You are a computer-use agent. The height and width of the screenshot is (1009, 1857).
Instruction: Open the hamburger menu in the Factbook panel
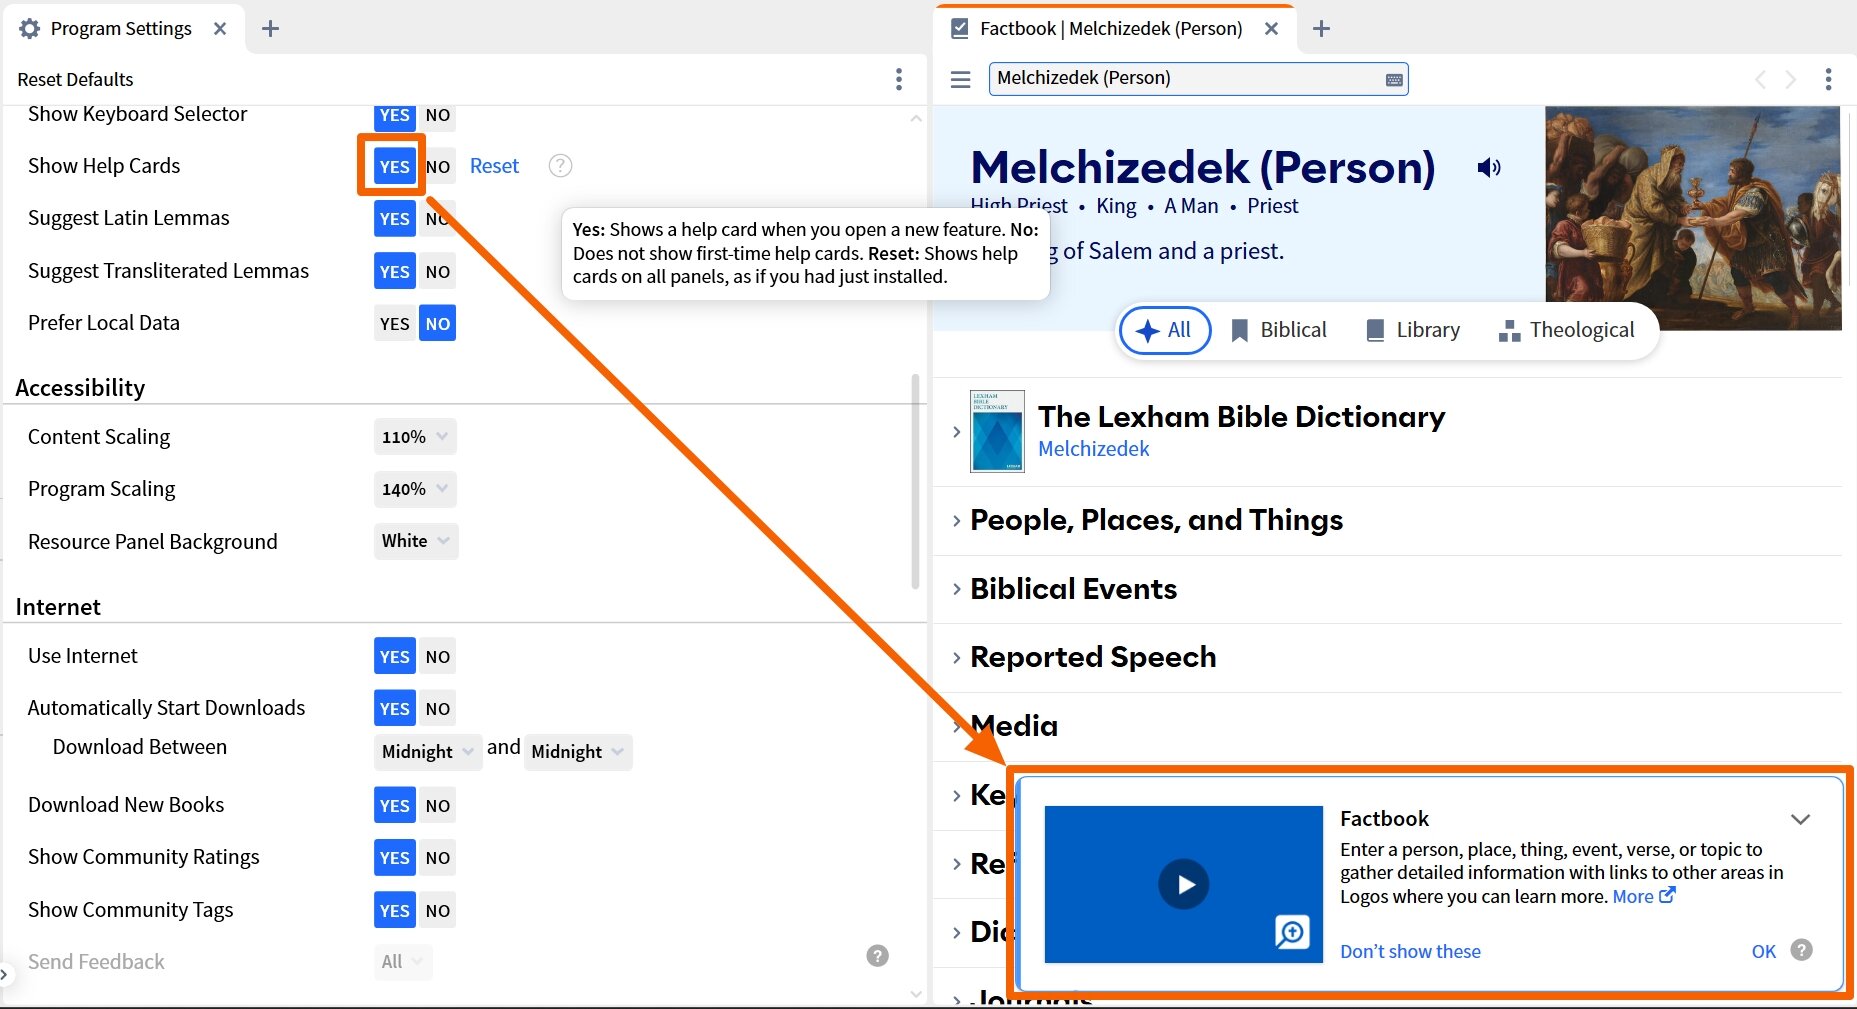point(959,79)
